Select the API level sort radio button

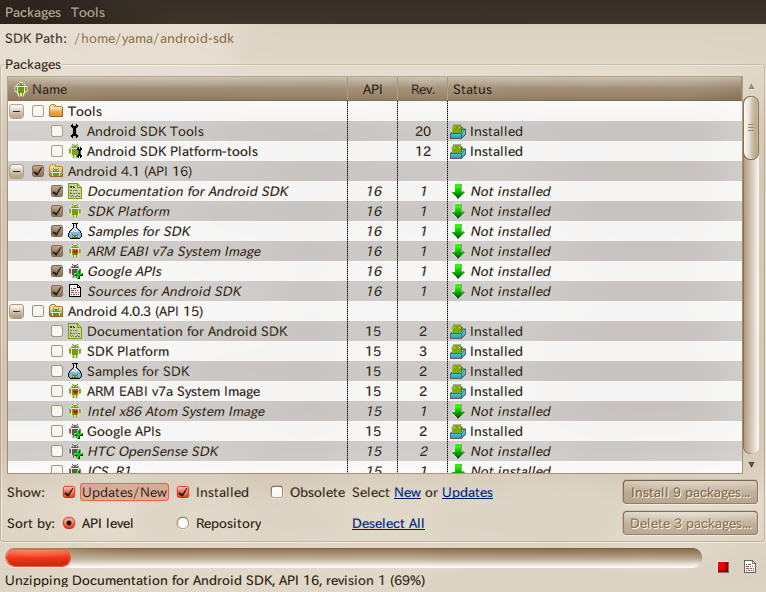click(x=69, y=523)
